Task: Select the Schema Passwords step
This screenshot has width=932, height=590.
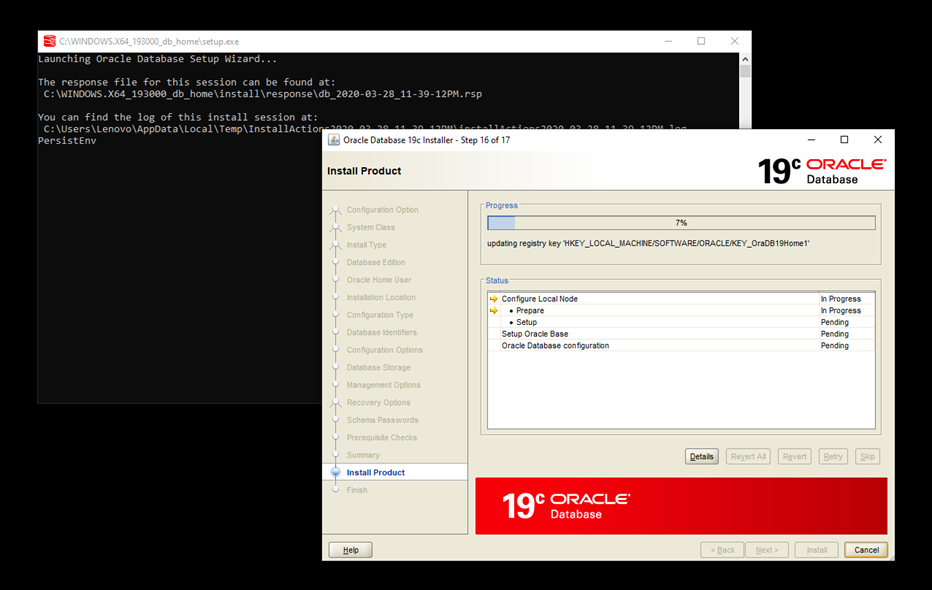Action: tap(382, 420)
